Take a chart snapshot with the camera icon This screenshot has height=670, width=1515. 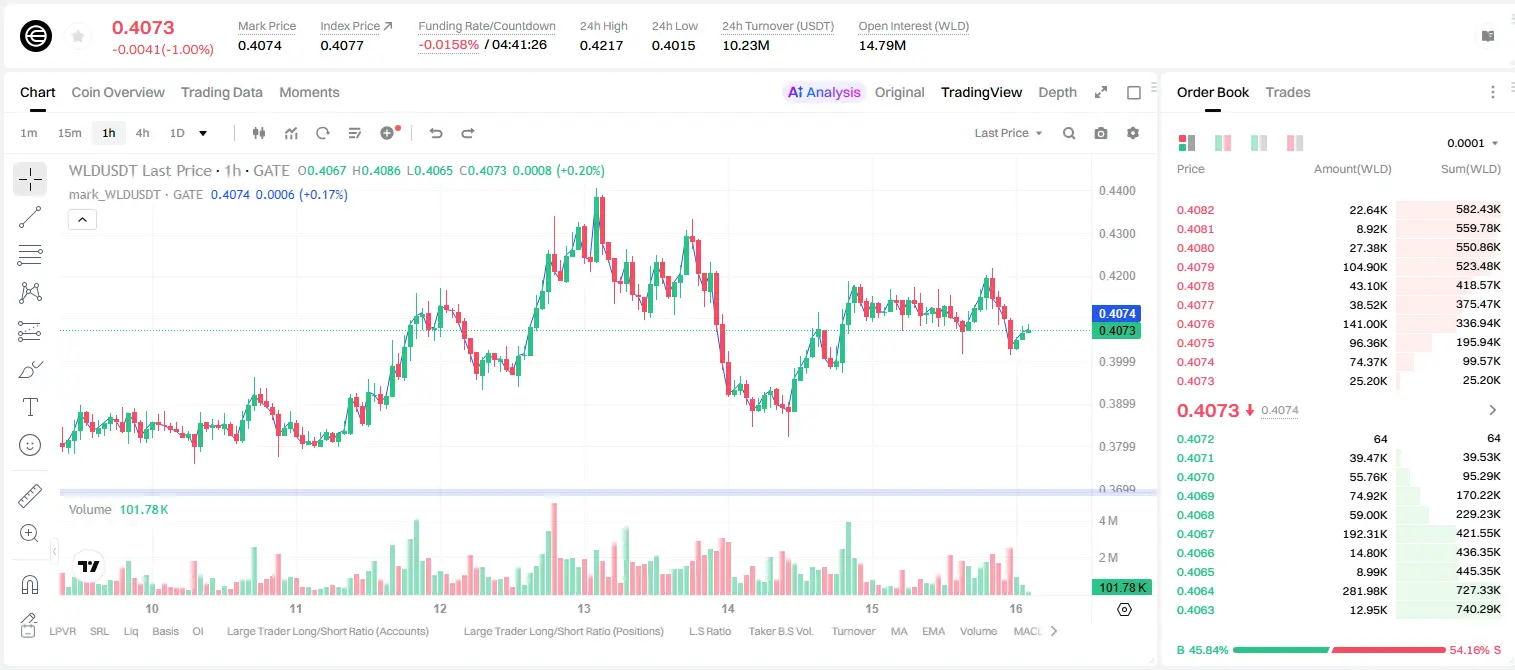(x=1101, y=133)
